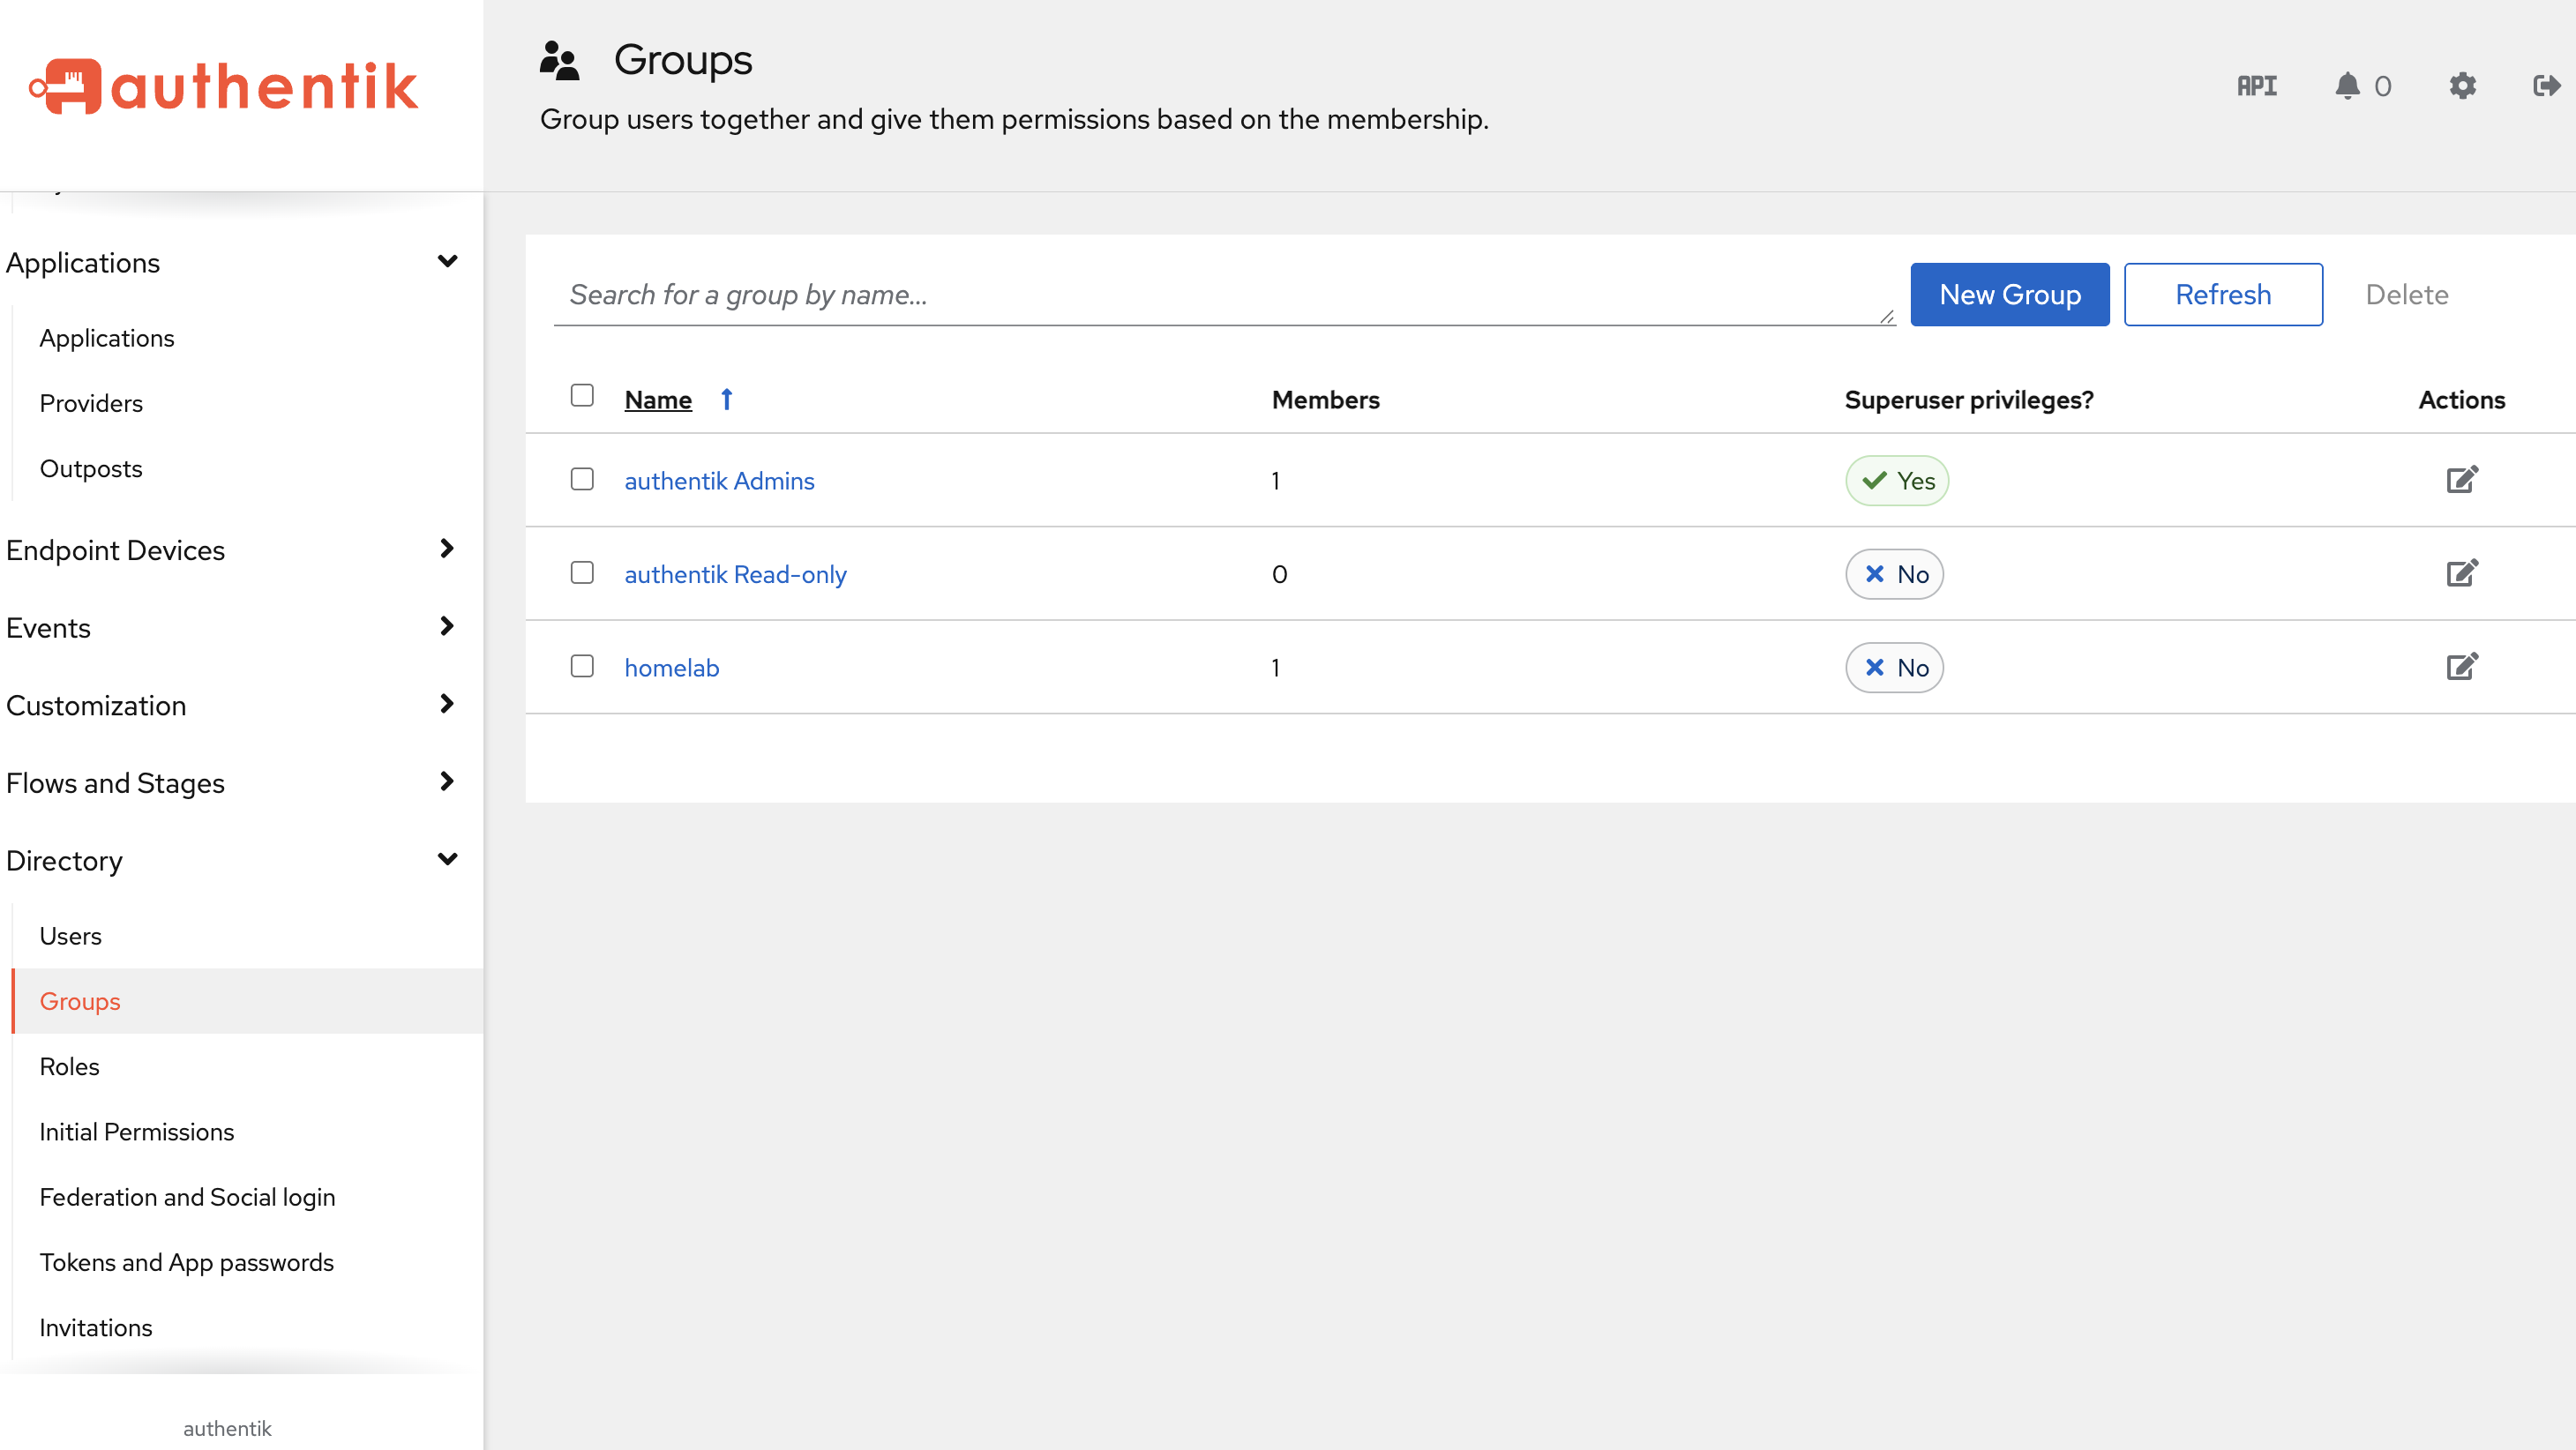The width and height of the screenshot is (2576, 1450).
Task: Go to the Users page
Action: click(70, 935)
